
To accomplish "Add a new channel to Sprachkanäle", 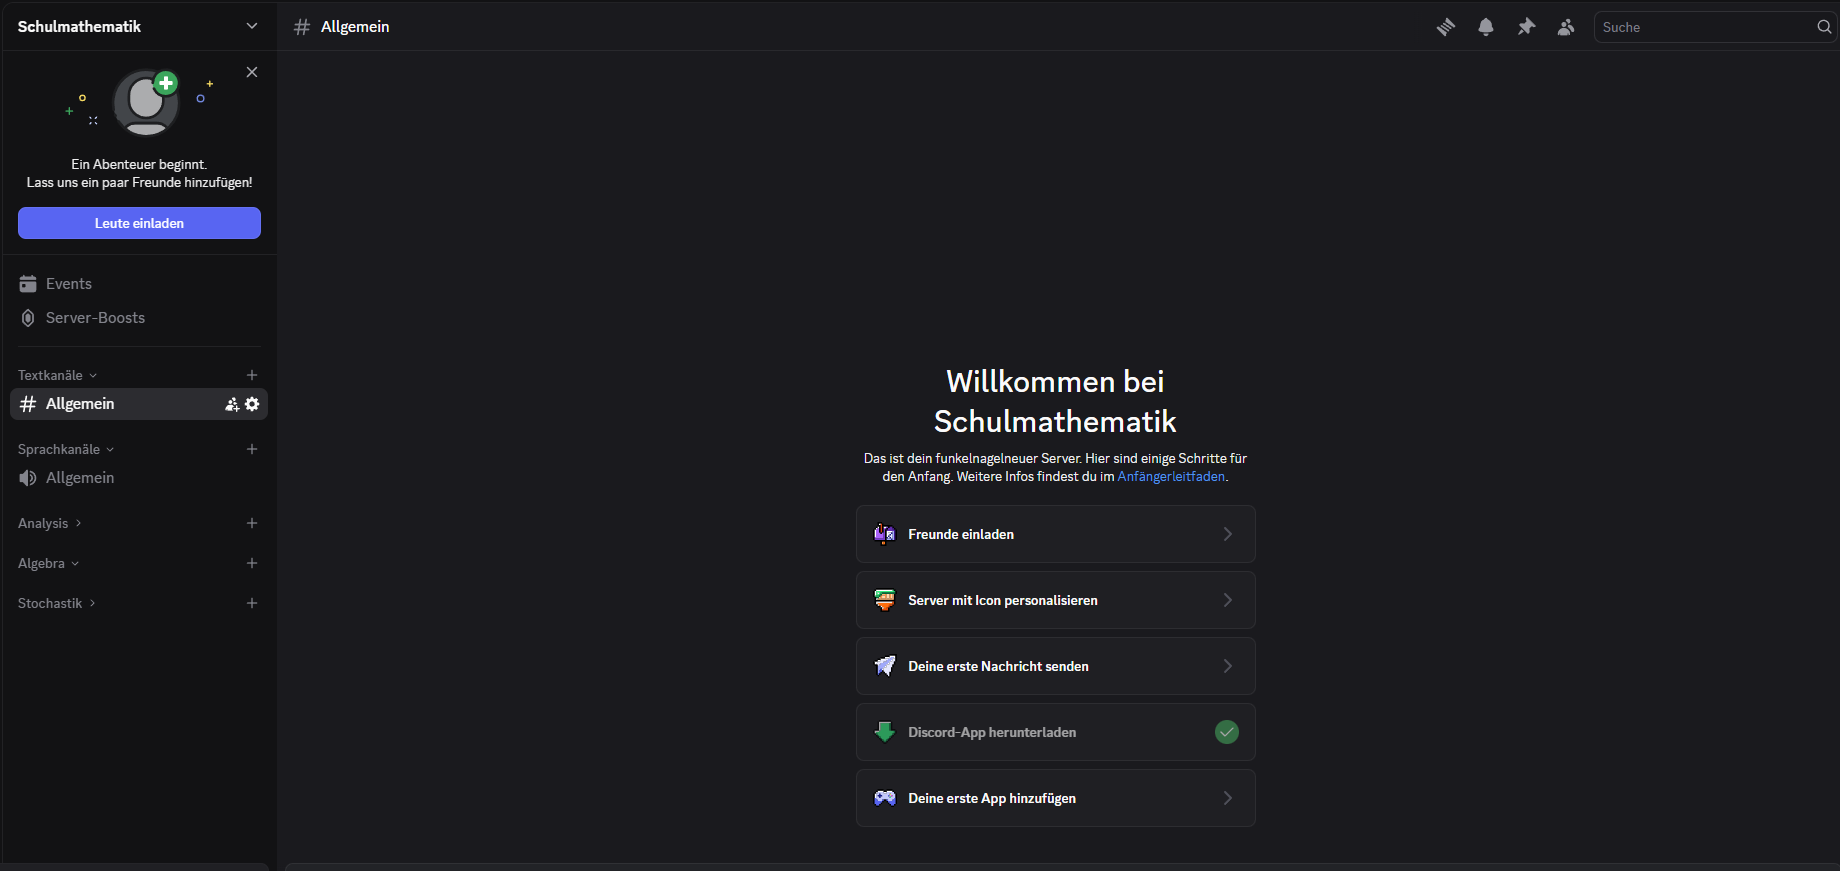I will click(x=252, y=449).
